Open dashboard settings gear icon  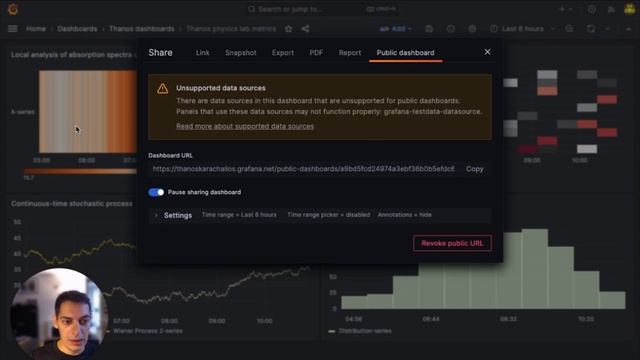472,29
